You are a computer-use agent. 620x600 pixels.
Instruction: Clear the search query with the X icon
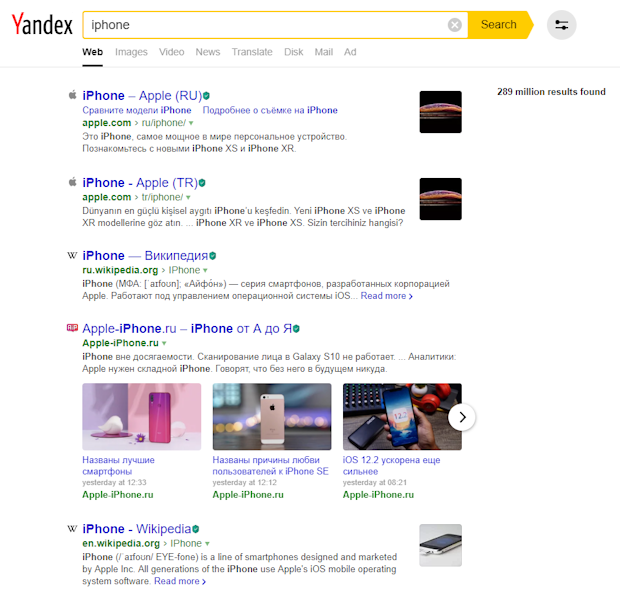[454, 25]
